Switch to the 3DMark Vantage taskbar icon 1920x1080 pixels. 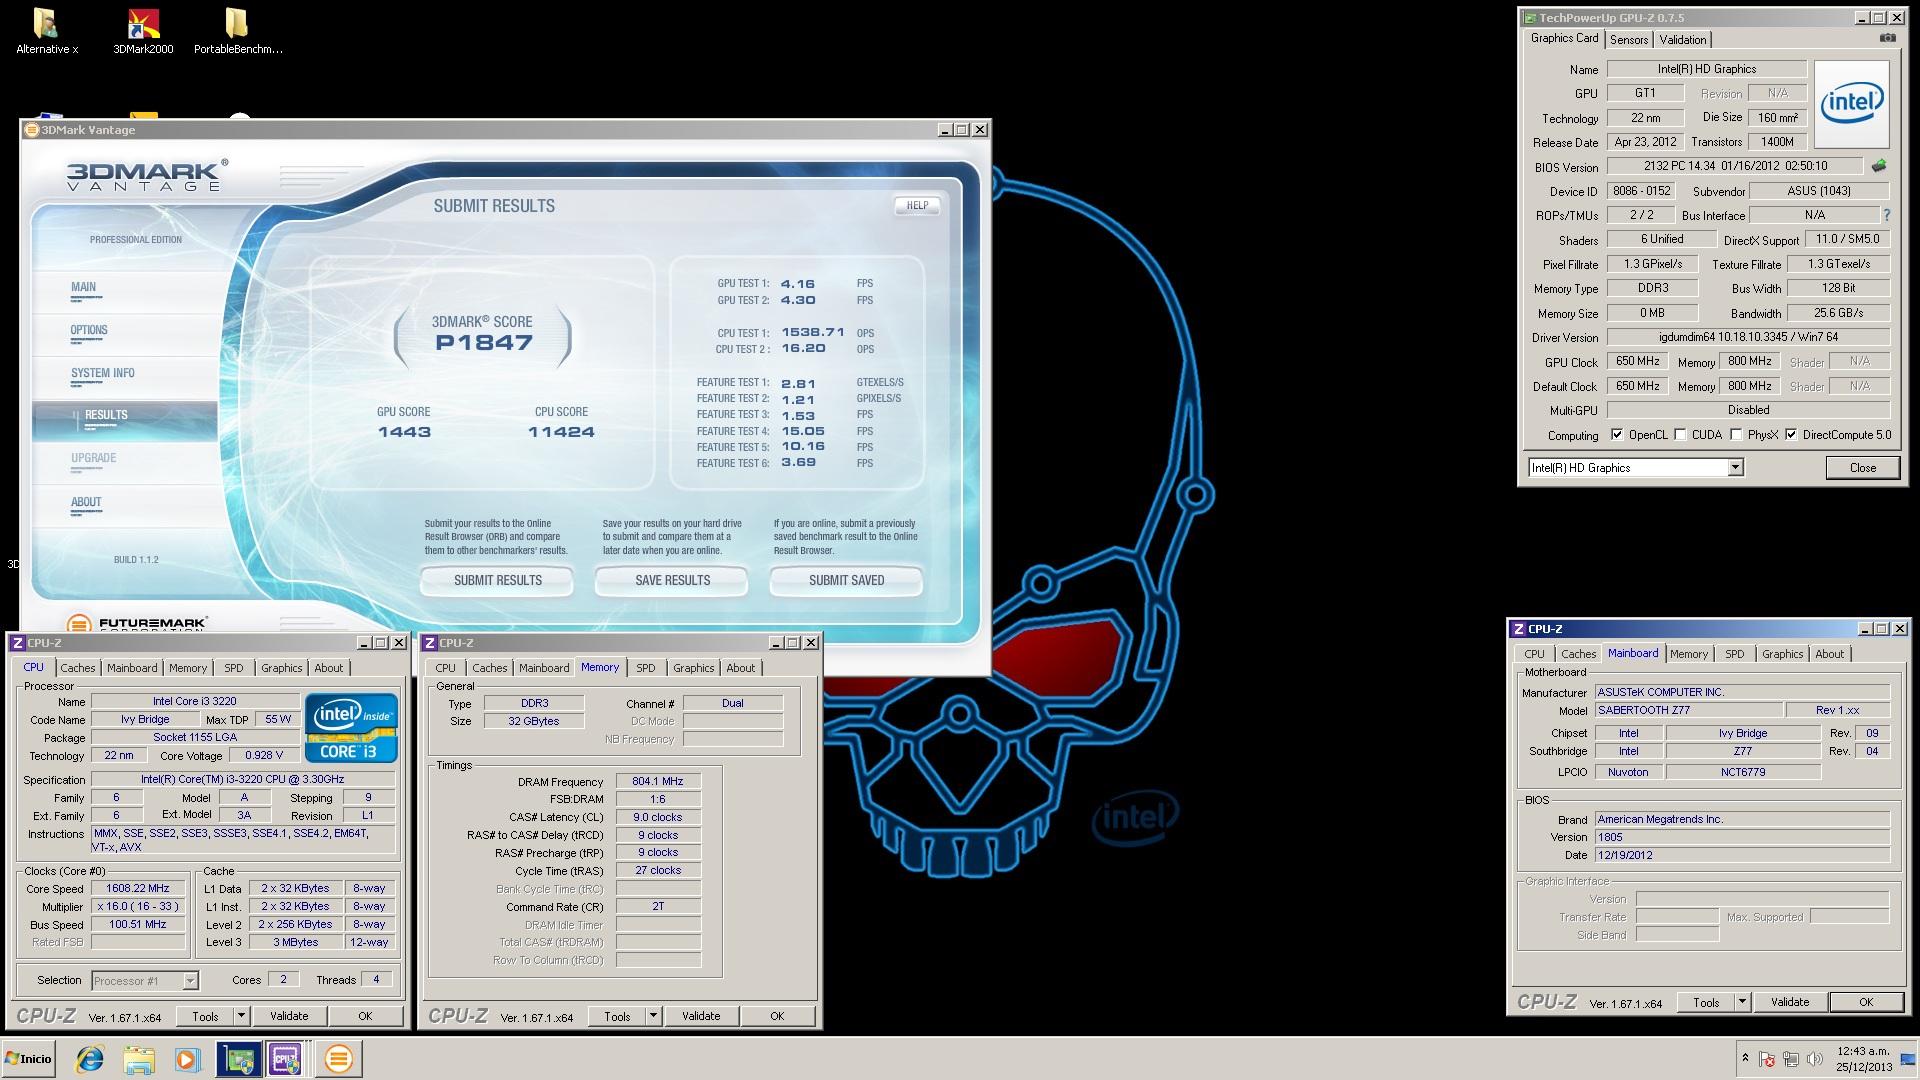pos(338,1059)
